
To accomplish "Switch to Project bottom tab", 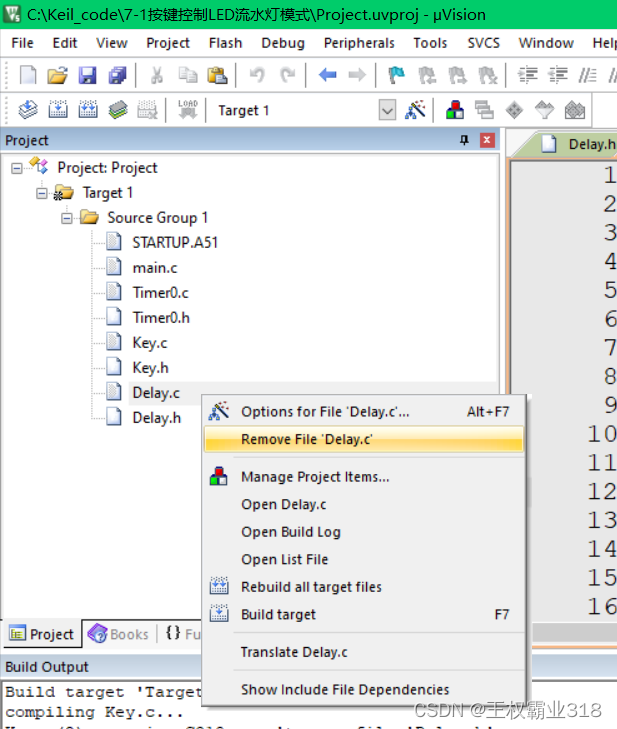I will [x=42, y=634].
